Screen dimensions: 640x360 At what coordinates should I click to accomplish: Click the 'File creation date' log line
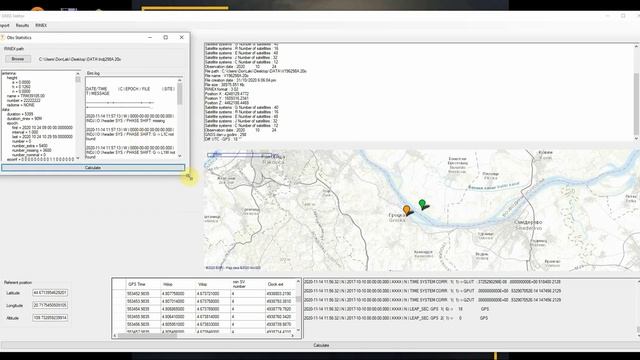(240, 80)
